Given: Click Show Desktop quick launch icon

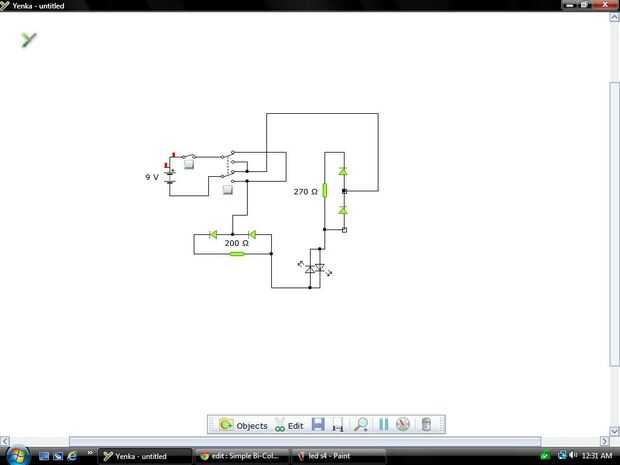Looking at the screenshot, I should coord(44,456).
